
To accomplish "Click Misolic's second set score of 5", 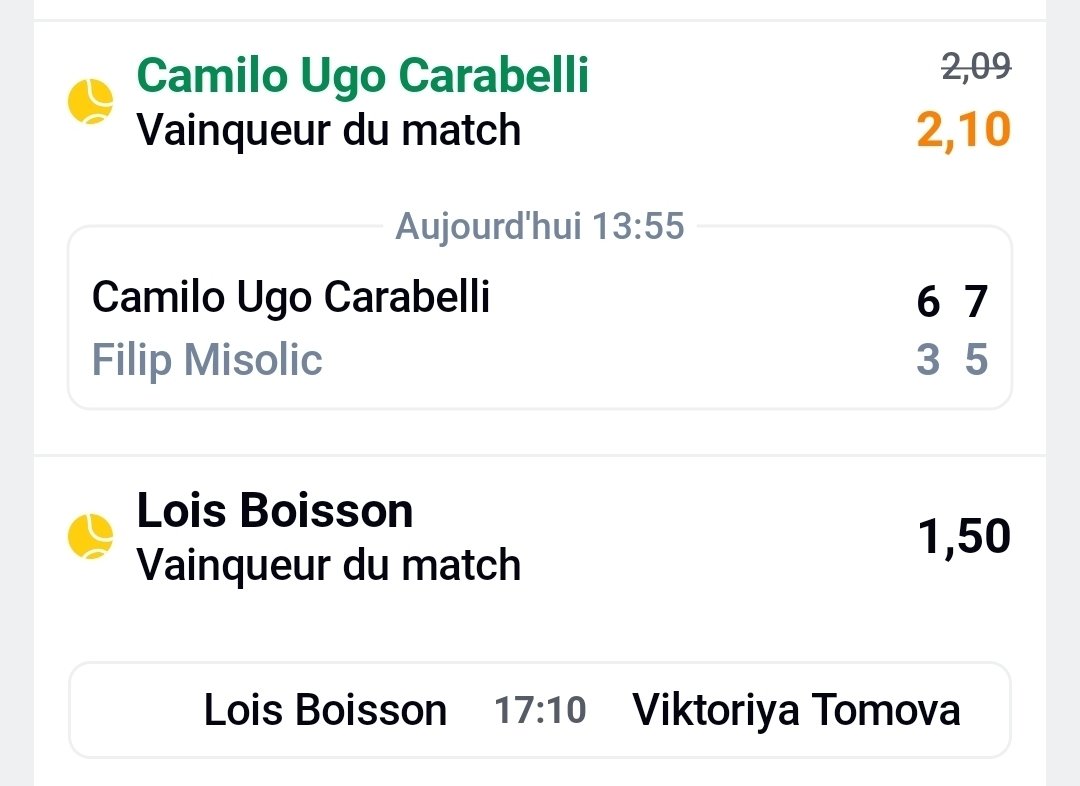I will pyautogui.click(x=977, y=360).
